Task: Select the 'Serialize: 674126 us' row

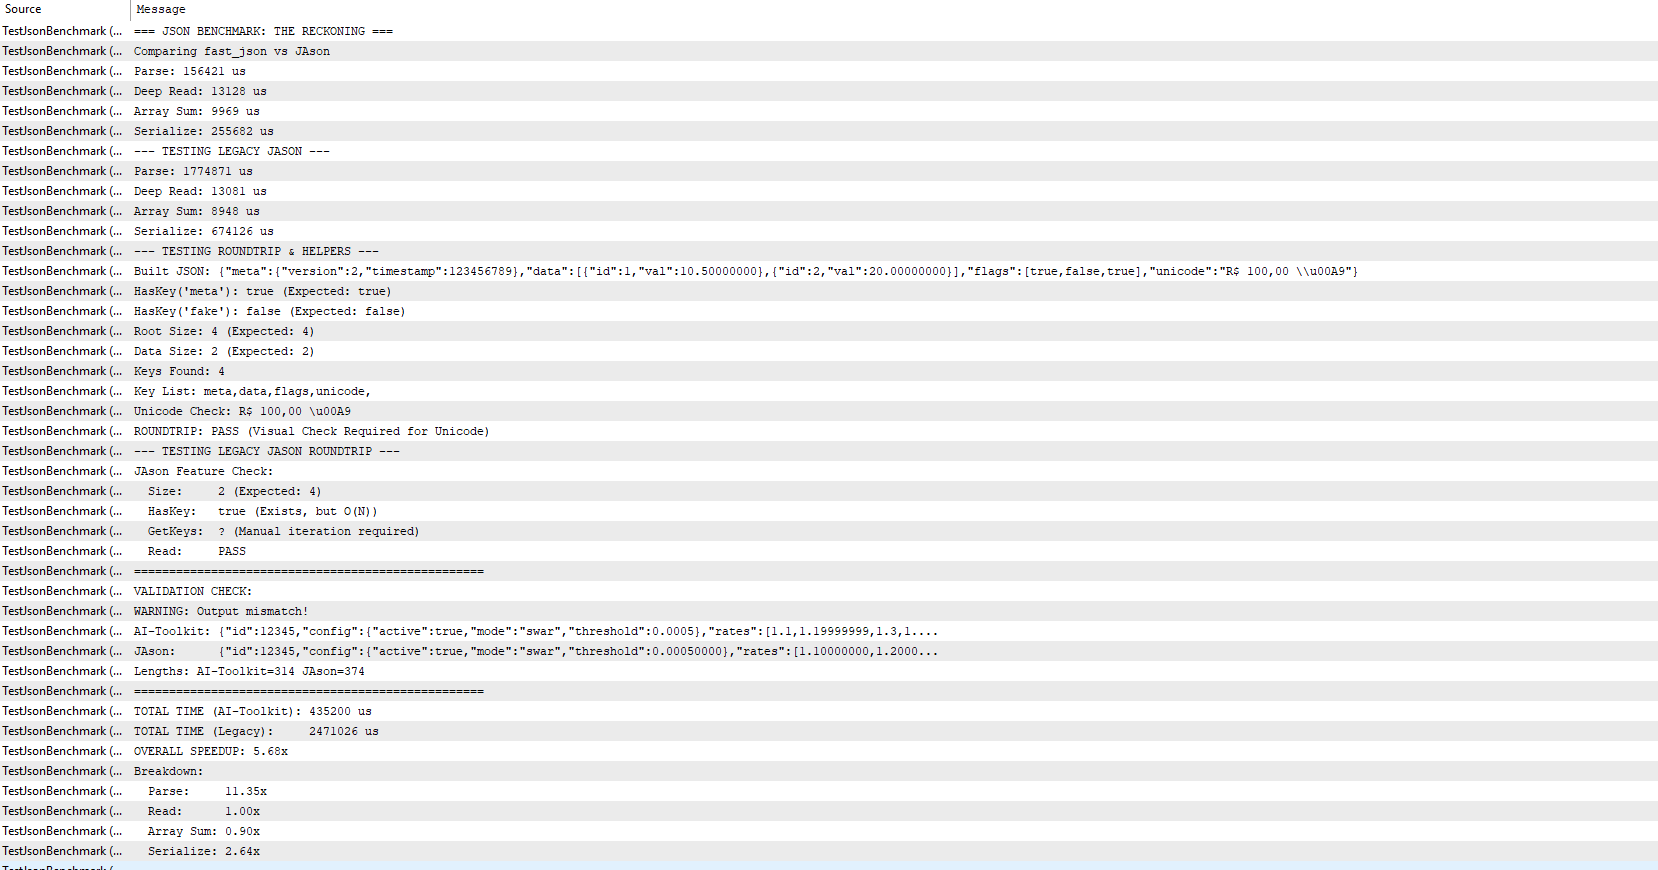Action: pos(829,231)
